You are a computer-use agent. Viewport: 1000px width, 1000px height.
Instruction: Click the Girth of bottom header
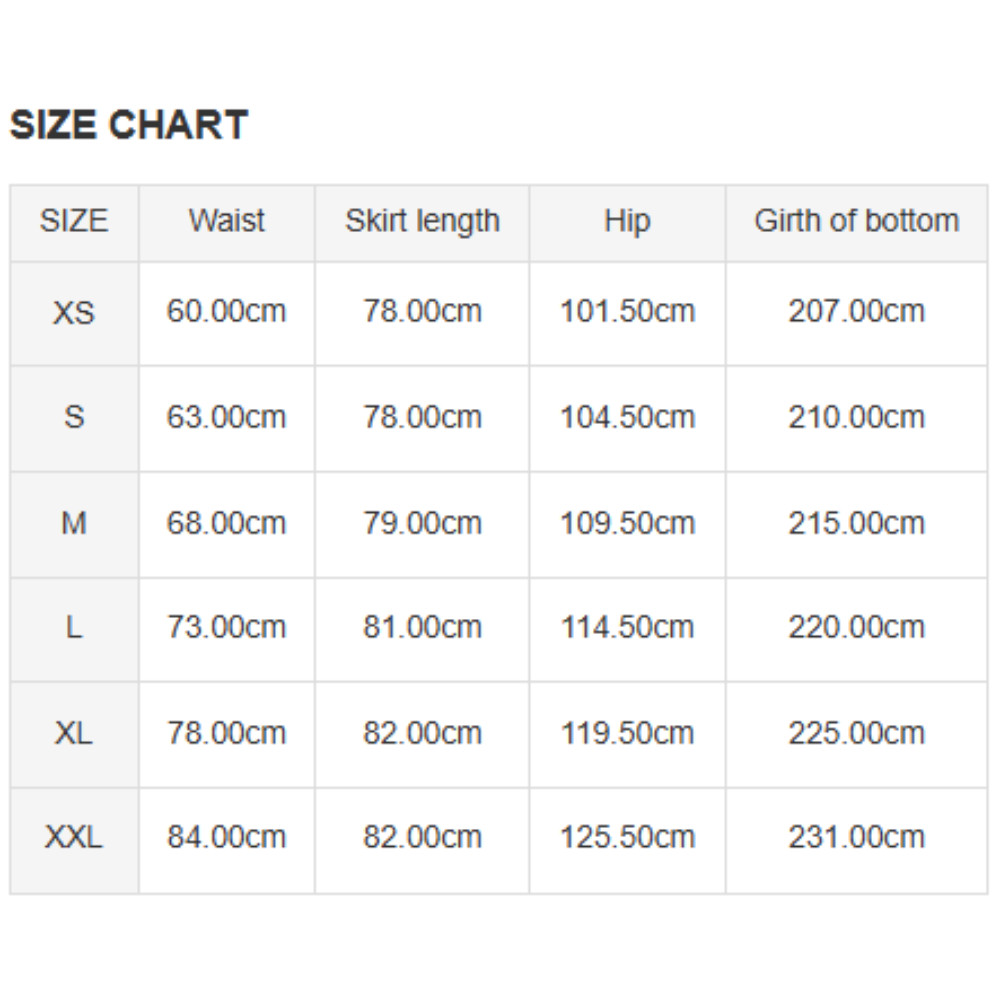[856, 221]
